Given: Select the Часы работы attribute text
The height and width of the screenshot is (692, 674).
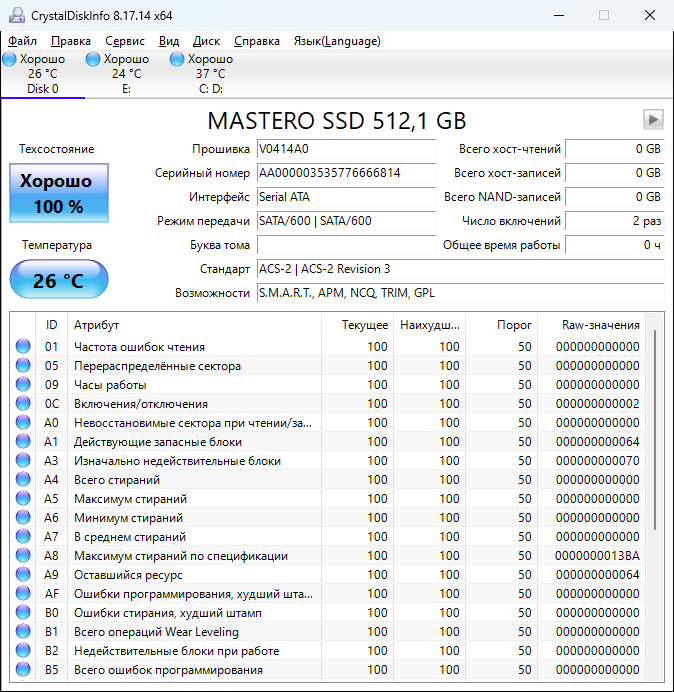Looking at the screenshot, I should pos(110,385).
